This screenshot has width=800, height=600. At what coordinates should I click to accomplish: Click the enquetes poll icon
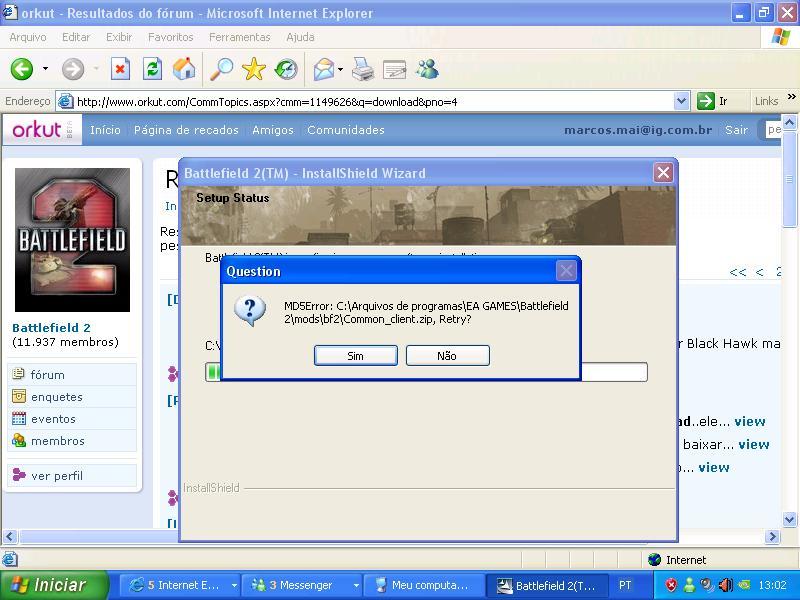(x=18, y=396)
